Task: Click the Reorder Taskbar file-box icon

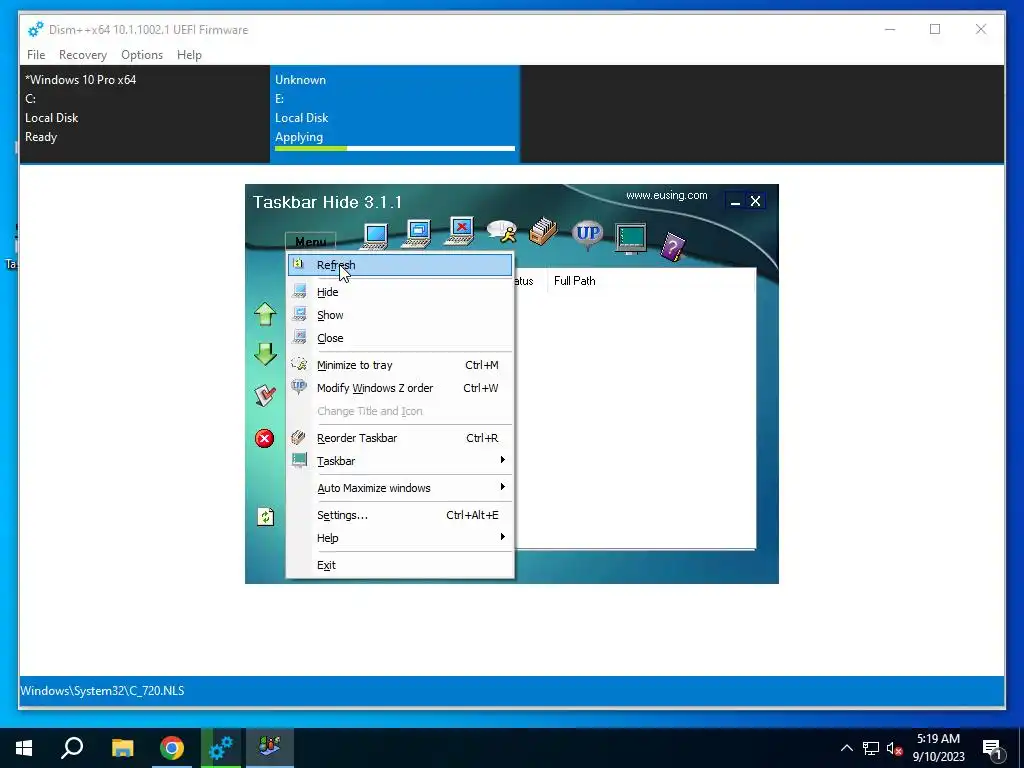Action: coord(543,232)
